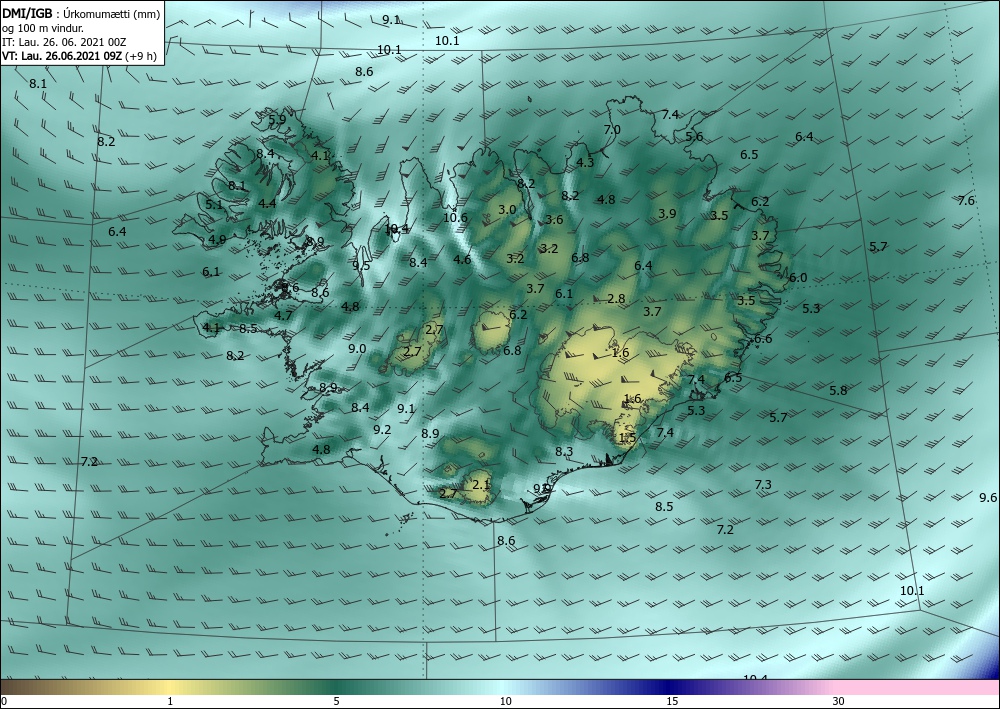Click the 3.0 value label
Screen dimensions: 1000x709
(x=507, y=210)
